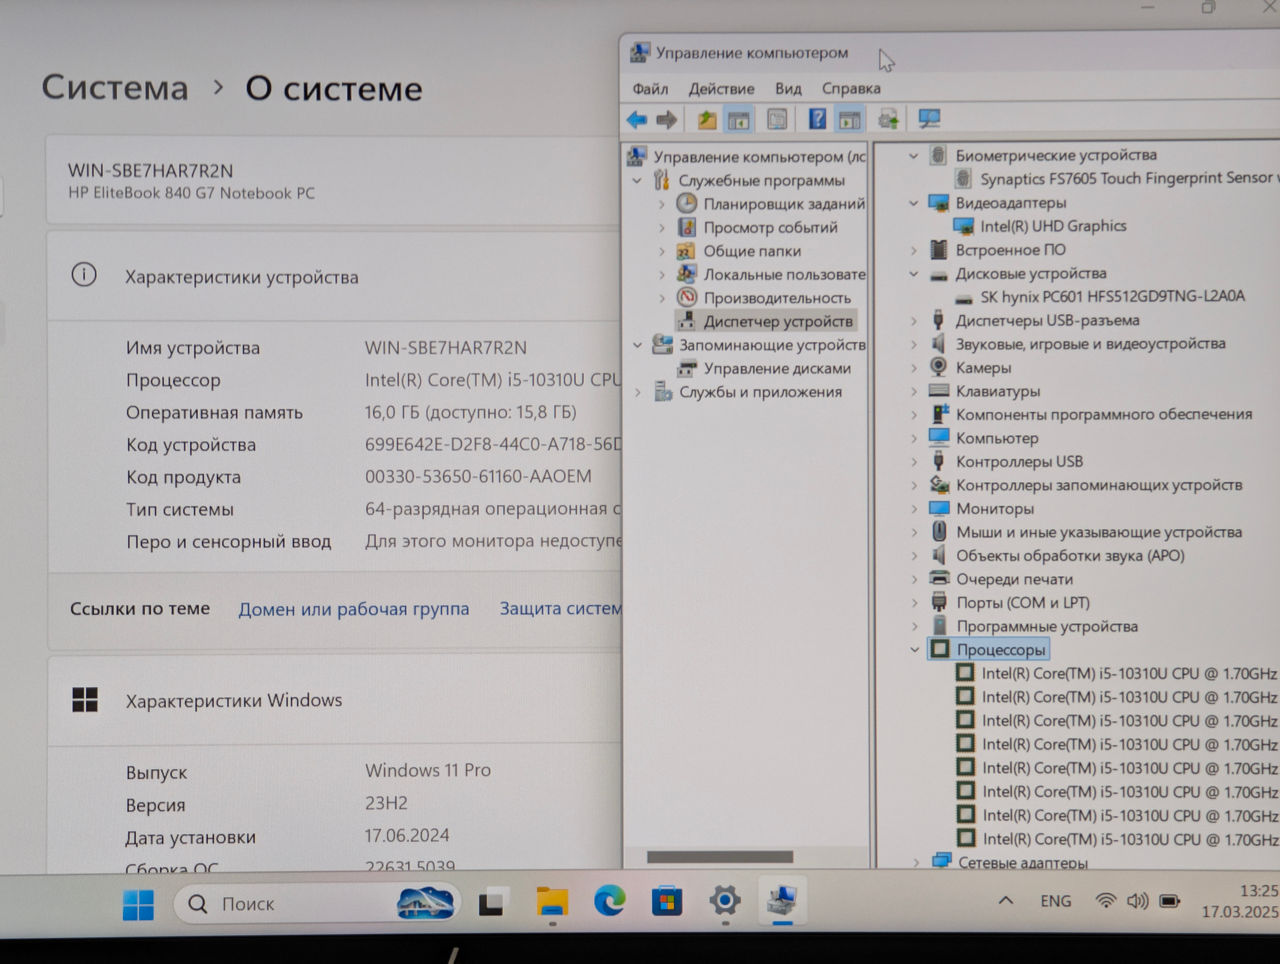Image resolution: width=1280 pixels, height=964 pixels.
Task: Collapse the Дисковые устройства category
Action: (x=913, y=273)
